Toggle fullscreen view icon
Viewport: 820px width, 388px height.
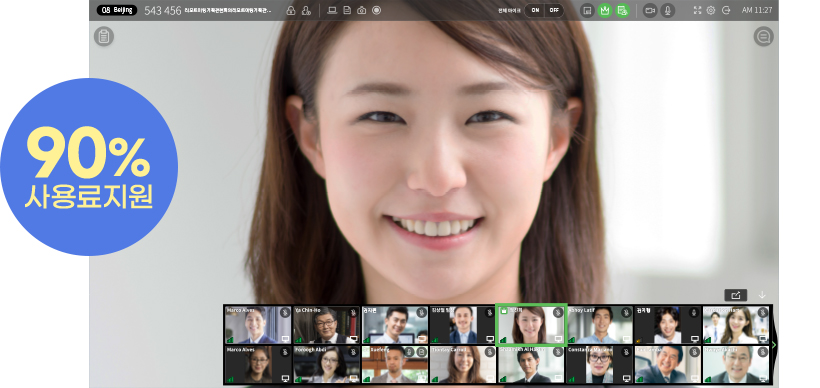click(x=697, y=10)
